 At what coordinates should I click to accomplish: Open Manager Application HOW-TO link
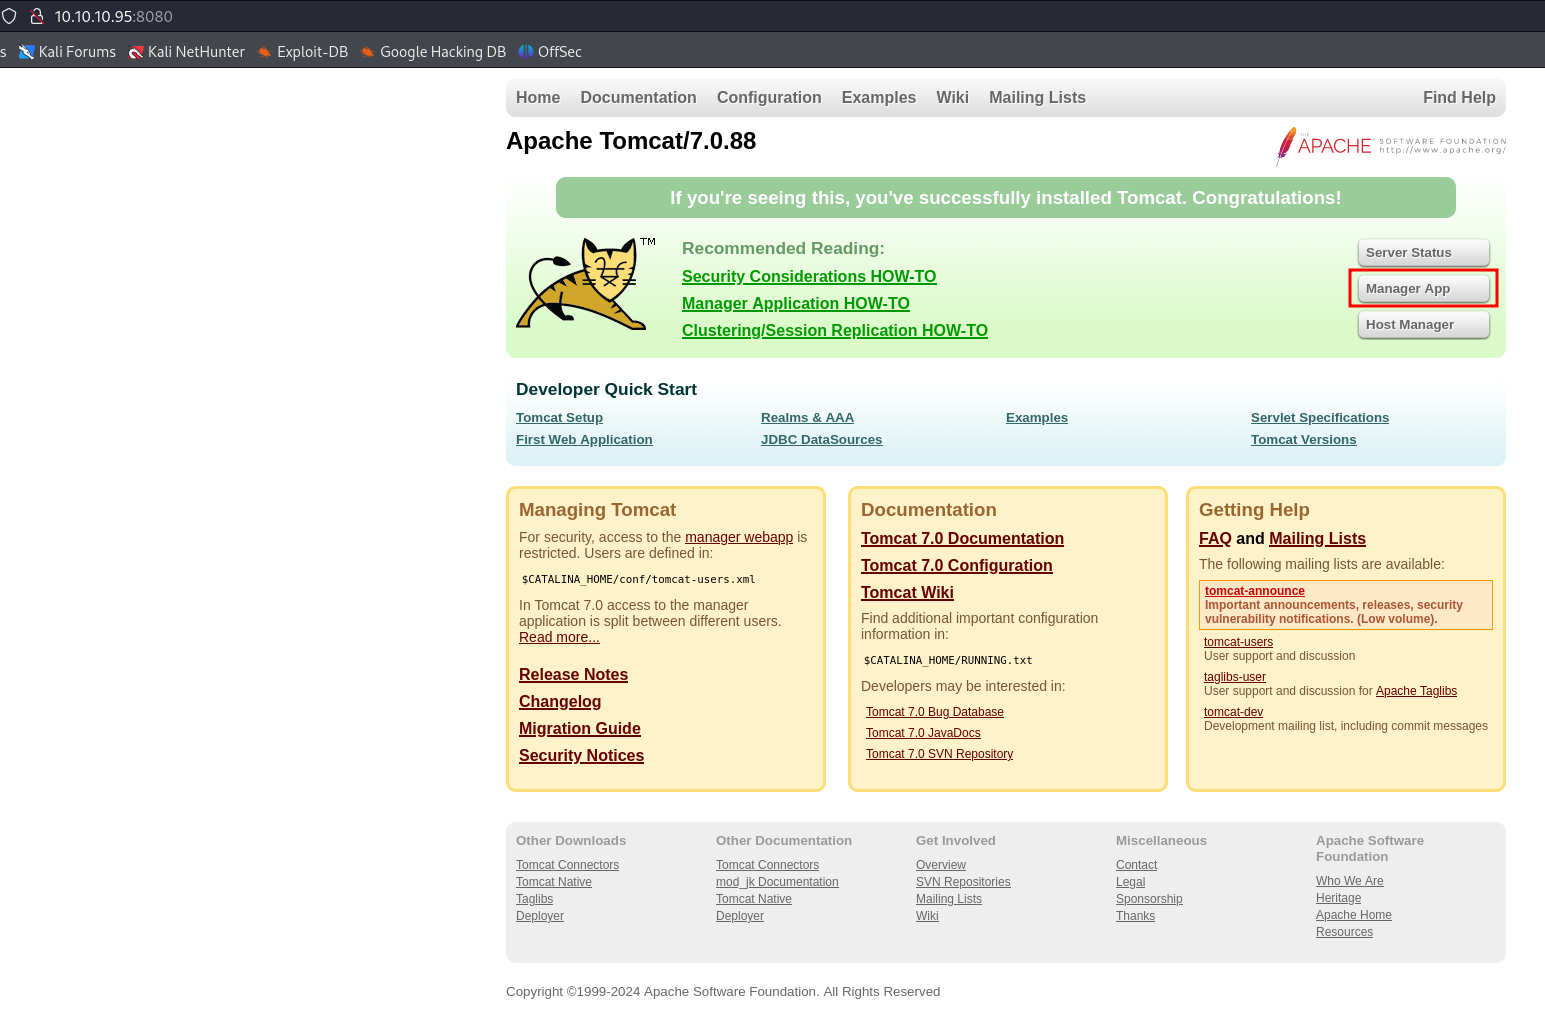tap(796, 303)
